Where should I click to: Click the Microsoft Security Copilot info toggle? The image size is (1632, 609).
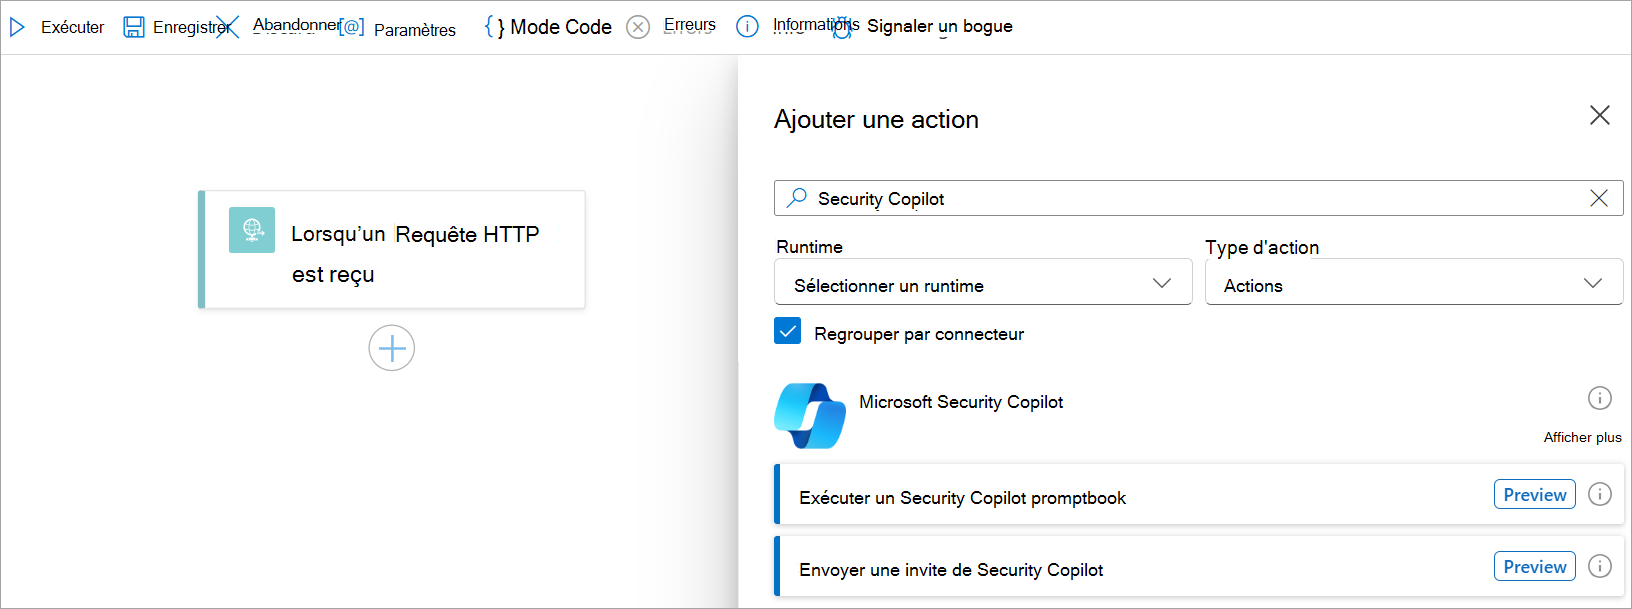(x=1600, y=397)
